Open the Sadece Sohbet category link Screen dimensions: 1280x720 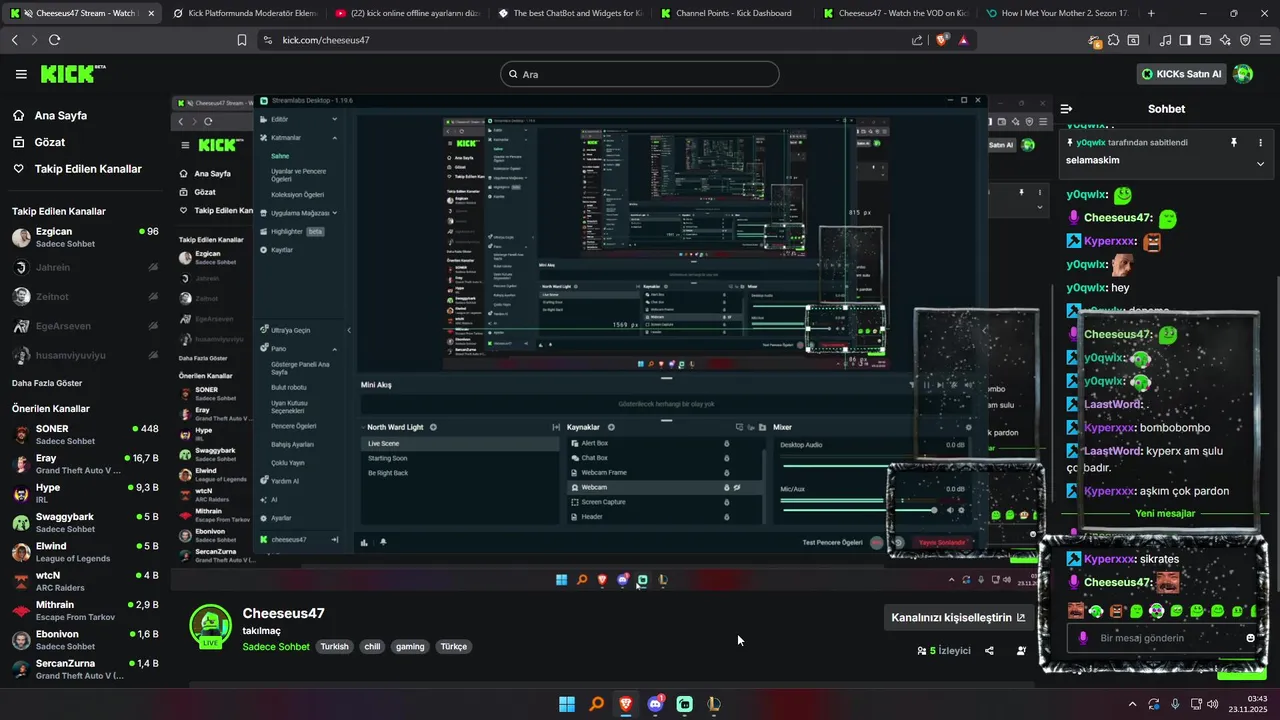(x=276, y=647)
